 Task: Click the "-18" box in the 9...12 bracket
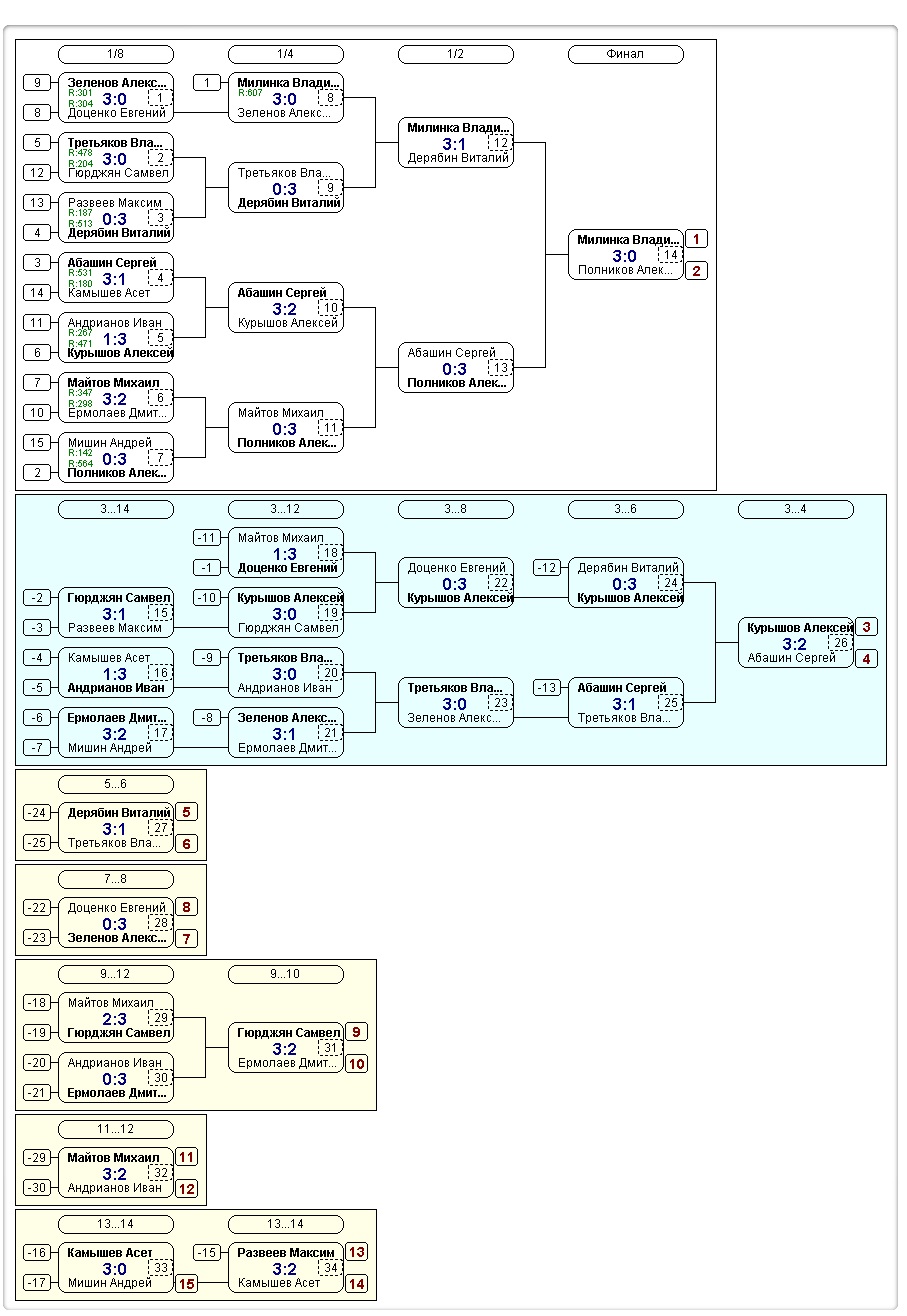point(37,1002)
